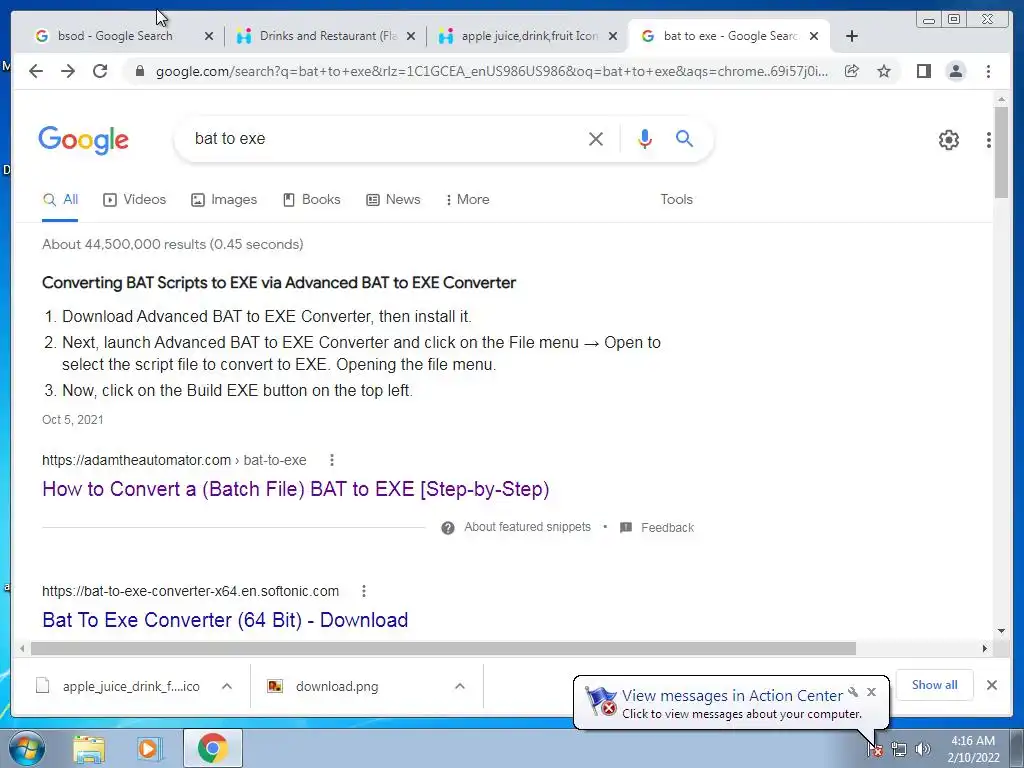Image resolution: width=1024 pixels, height=768 pixels.
Task: Open the download.png downloaded file
Action: click(x=336, y=686)
